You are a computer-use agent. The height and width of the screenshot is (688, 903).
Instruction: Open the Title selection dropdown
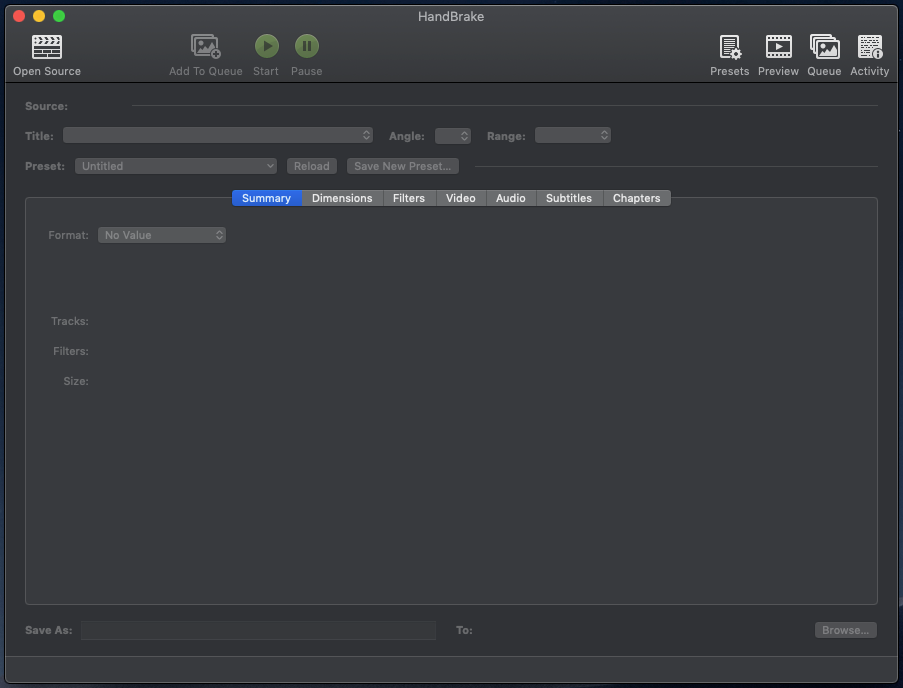click(217, 135)
